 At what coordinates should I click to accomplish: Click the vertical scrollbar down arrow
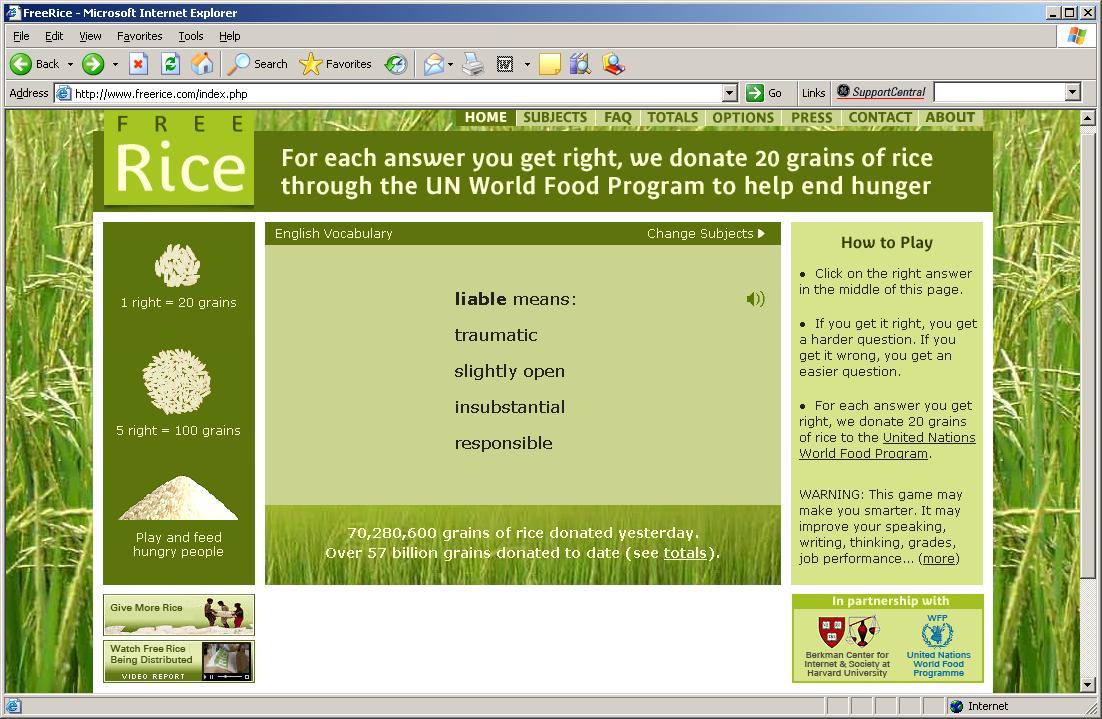click(1087, 684)
